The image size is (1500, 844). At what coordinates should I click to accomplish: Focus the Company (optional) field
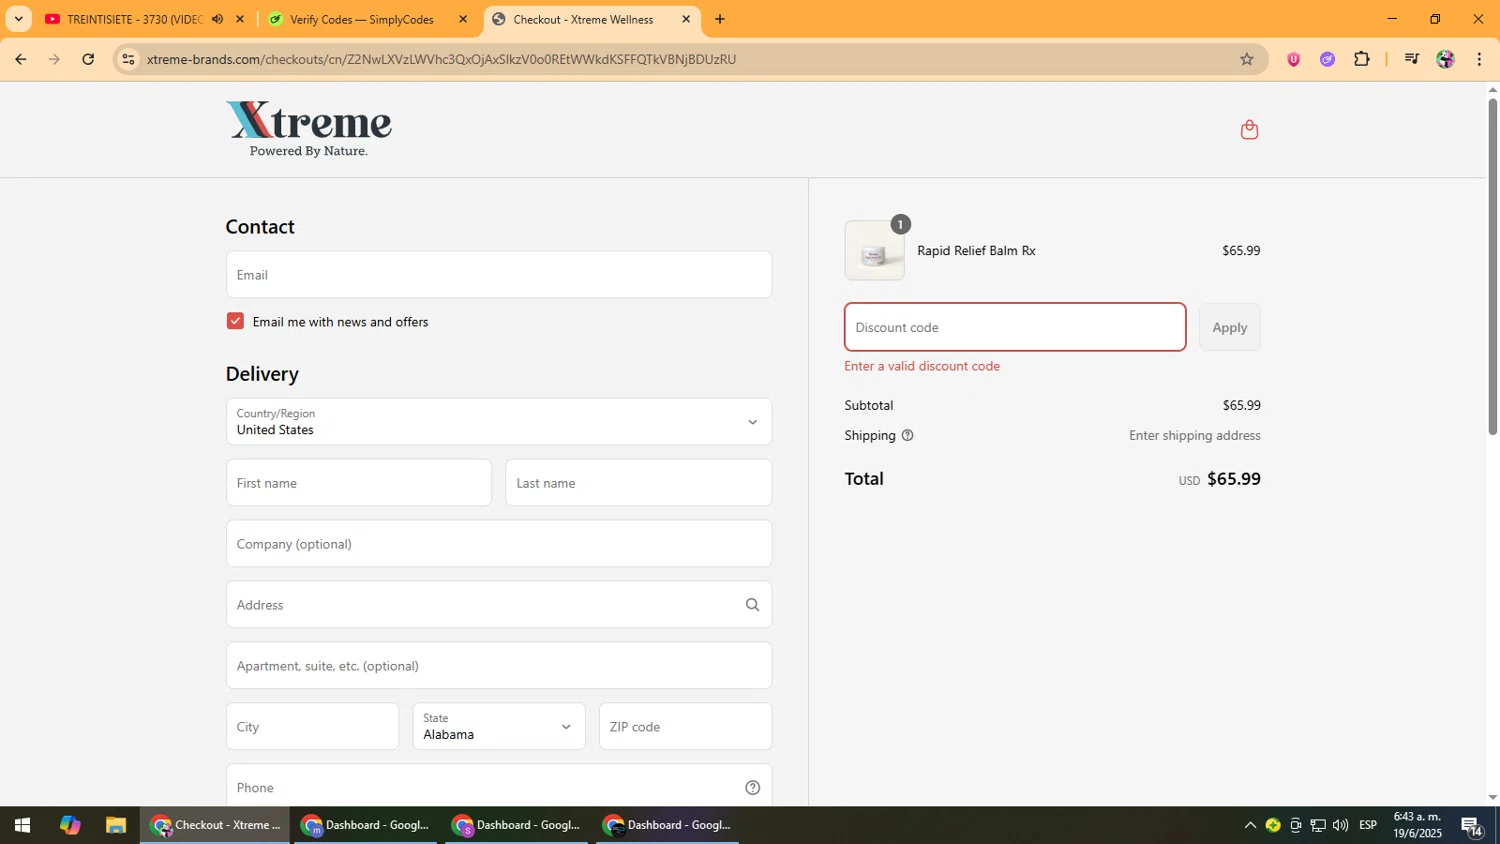tap(498, 544)
